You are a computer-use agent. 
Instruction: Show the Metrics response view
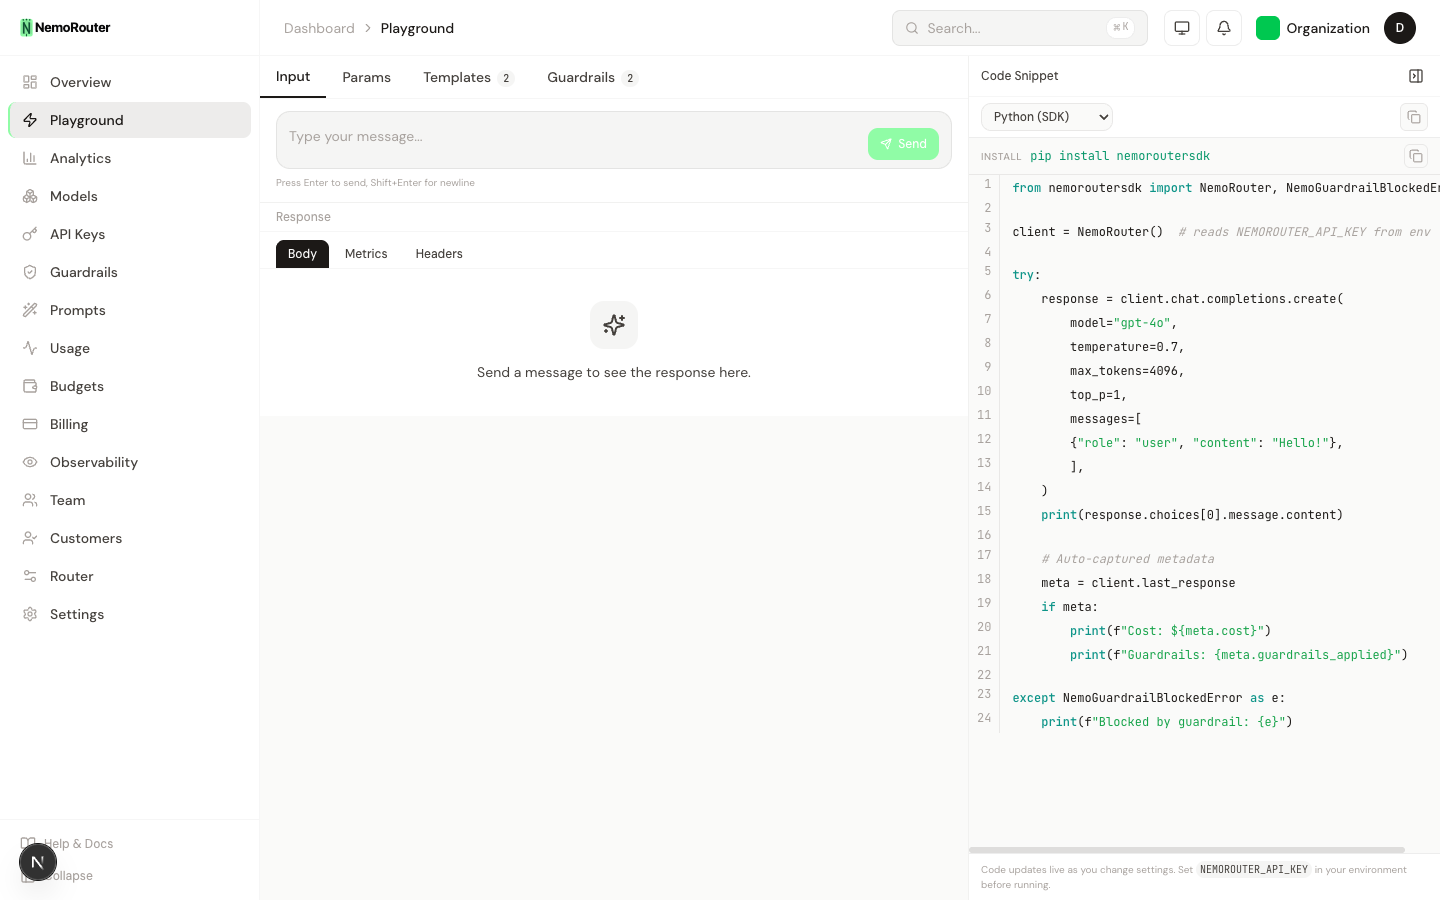pos(365,254)
